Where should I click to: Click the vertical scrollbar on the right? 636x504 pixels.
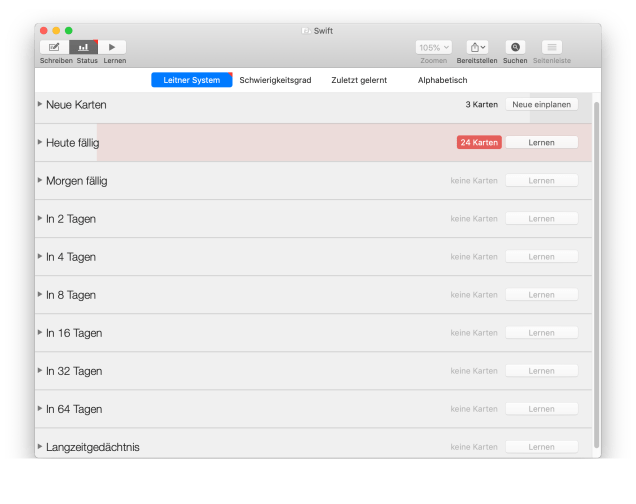click(597, 270)
